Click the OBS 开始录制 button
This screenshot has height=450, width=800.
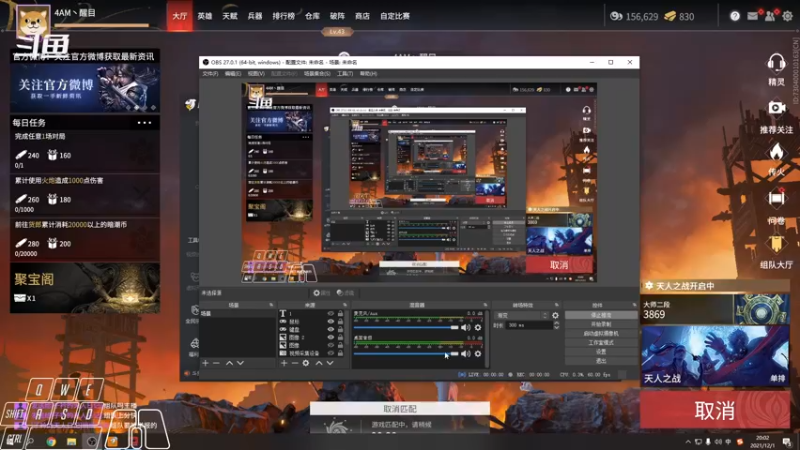pyautogui.click(x=601, y=324)
